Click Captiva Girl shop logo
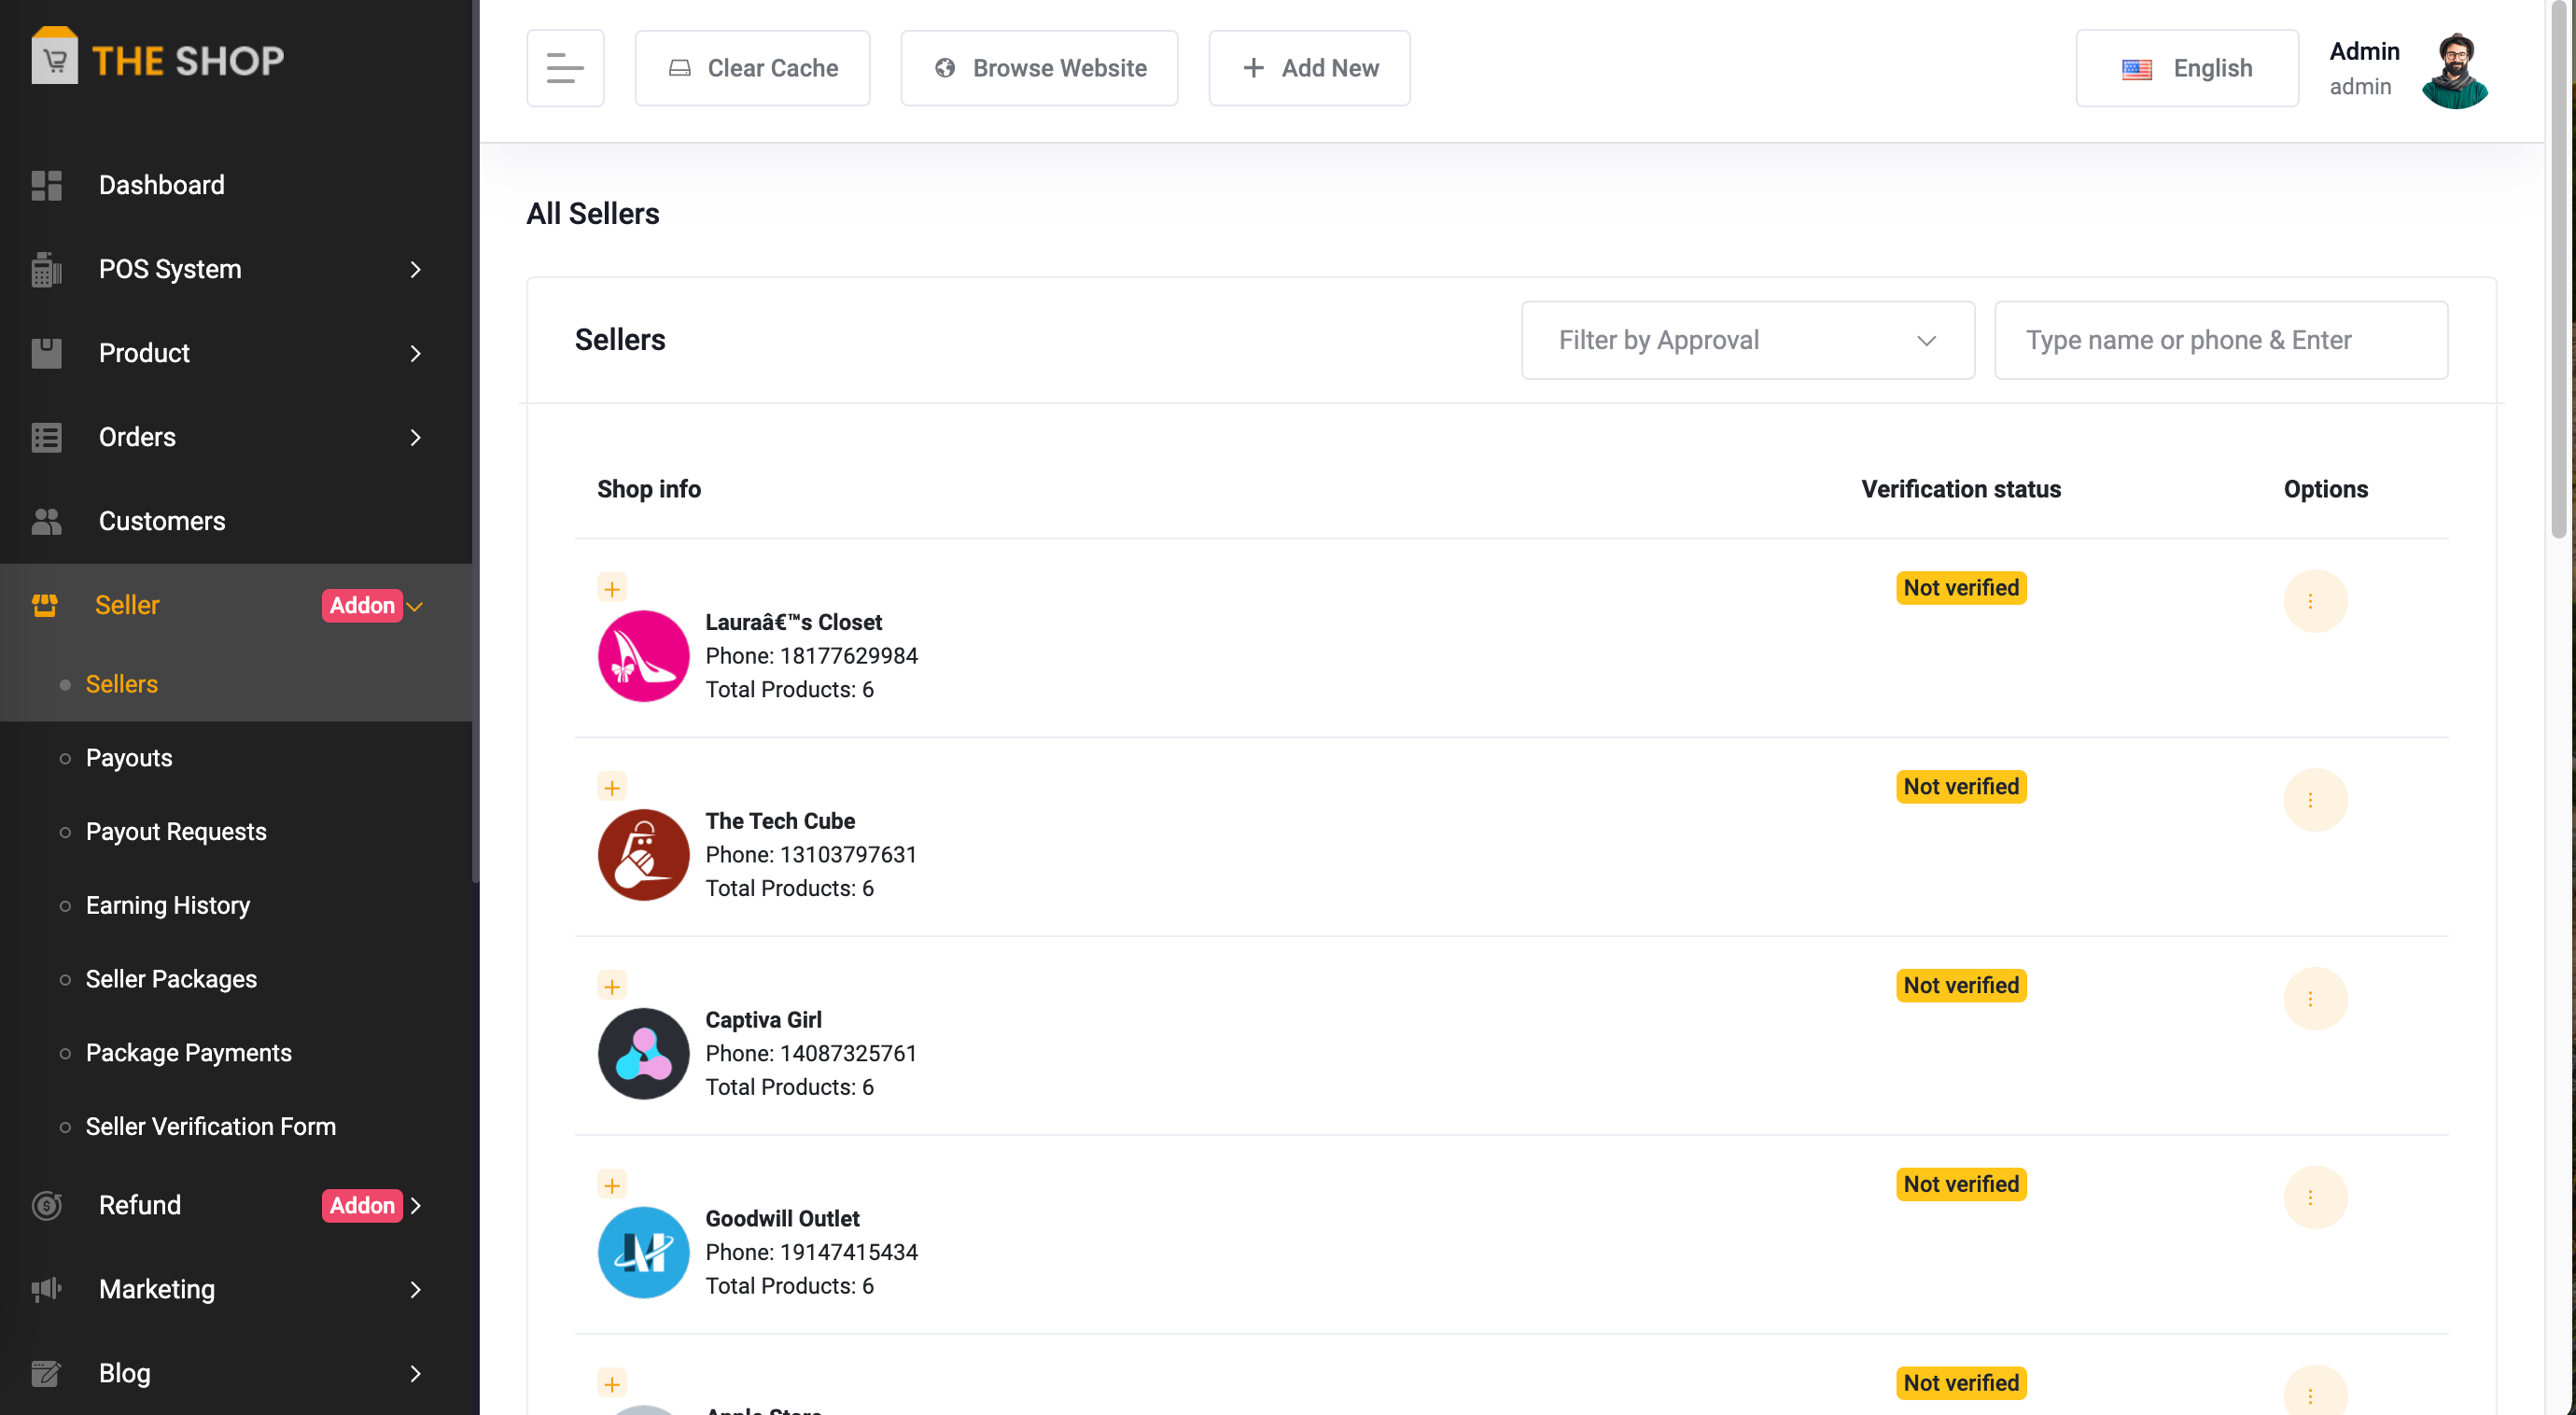The height and width of the screenshot is (1415, 2576). pos(643,1053)
